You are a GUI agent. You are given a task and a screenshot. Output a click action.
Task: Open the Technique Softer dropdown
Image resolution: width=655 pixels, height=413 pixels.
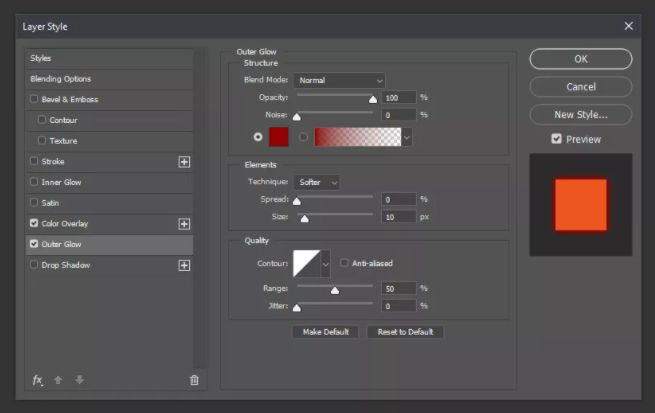coord(317,182)
